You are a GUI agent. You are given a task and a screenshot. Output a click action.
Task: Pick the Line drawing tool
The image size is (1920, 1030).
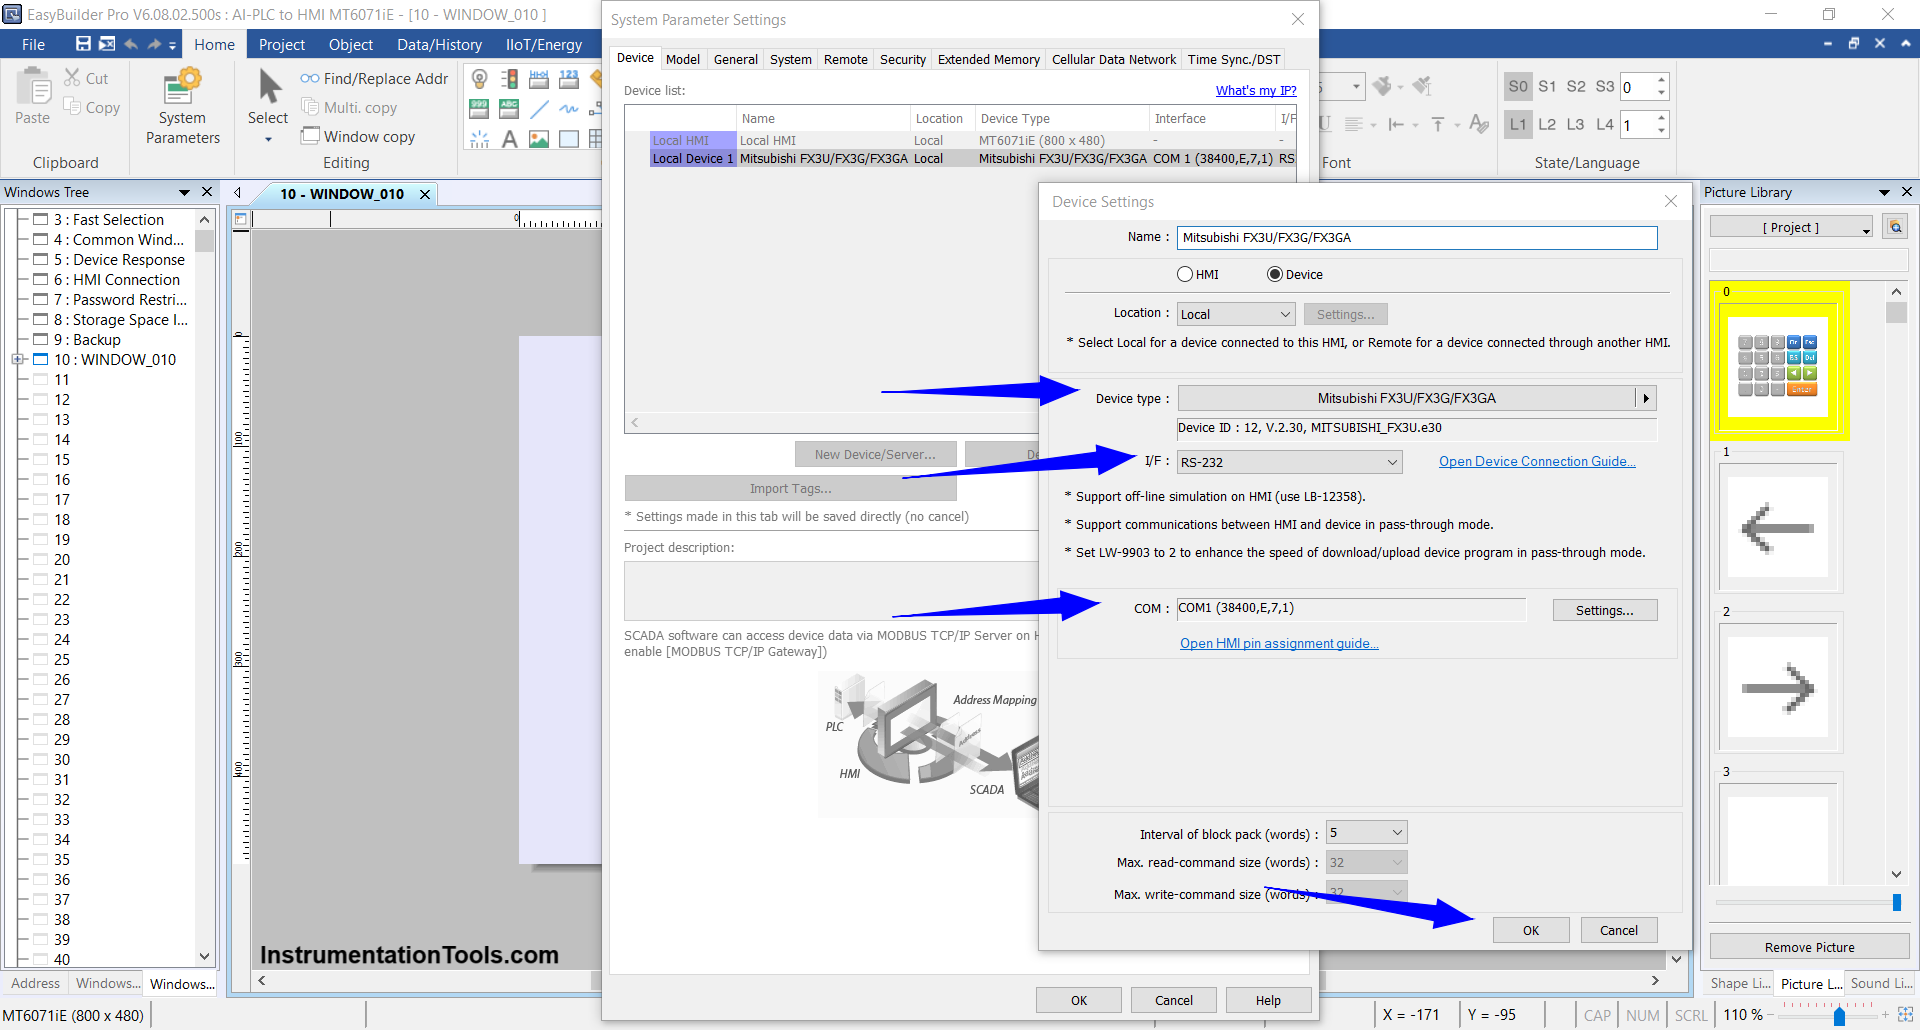pyautogui.click(x=539, y=109)
